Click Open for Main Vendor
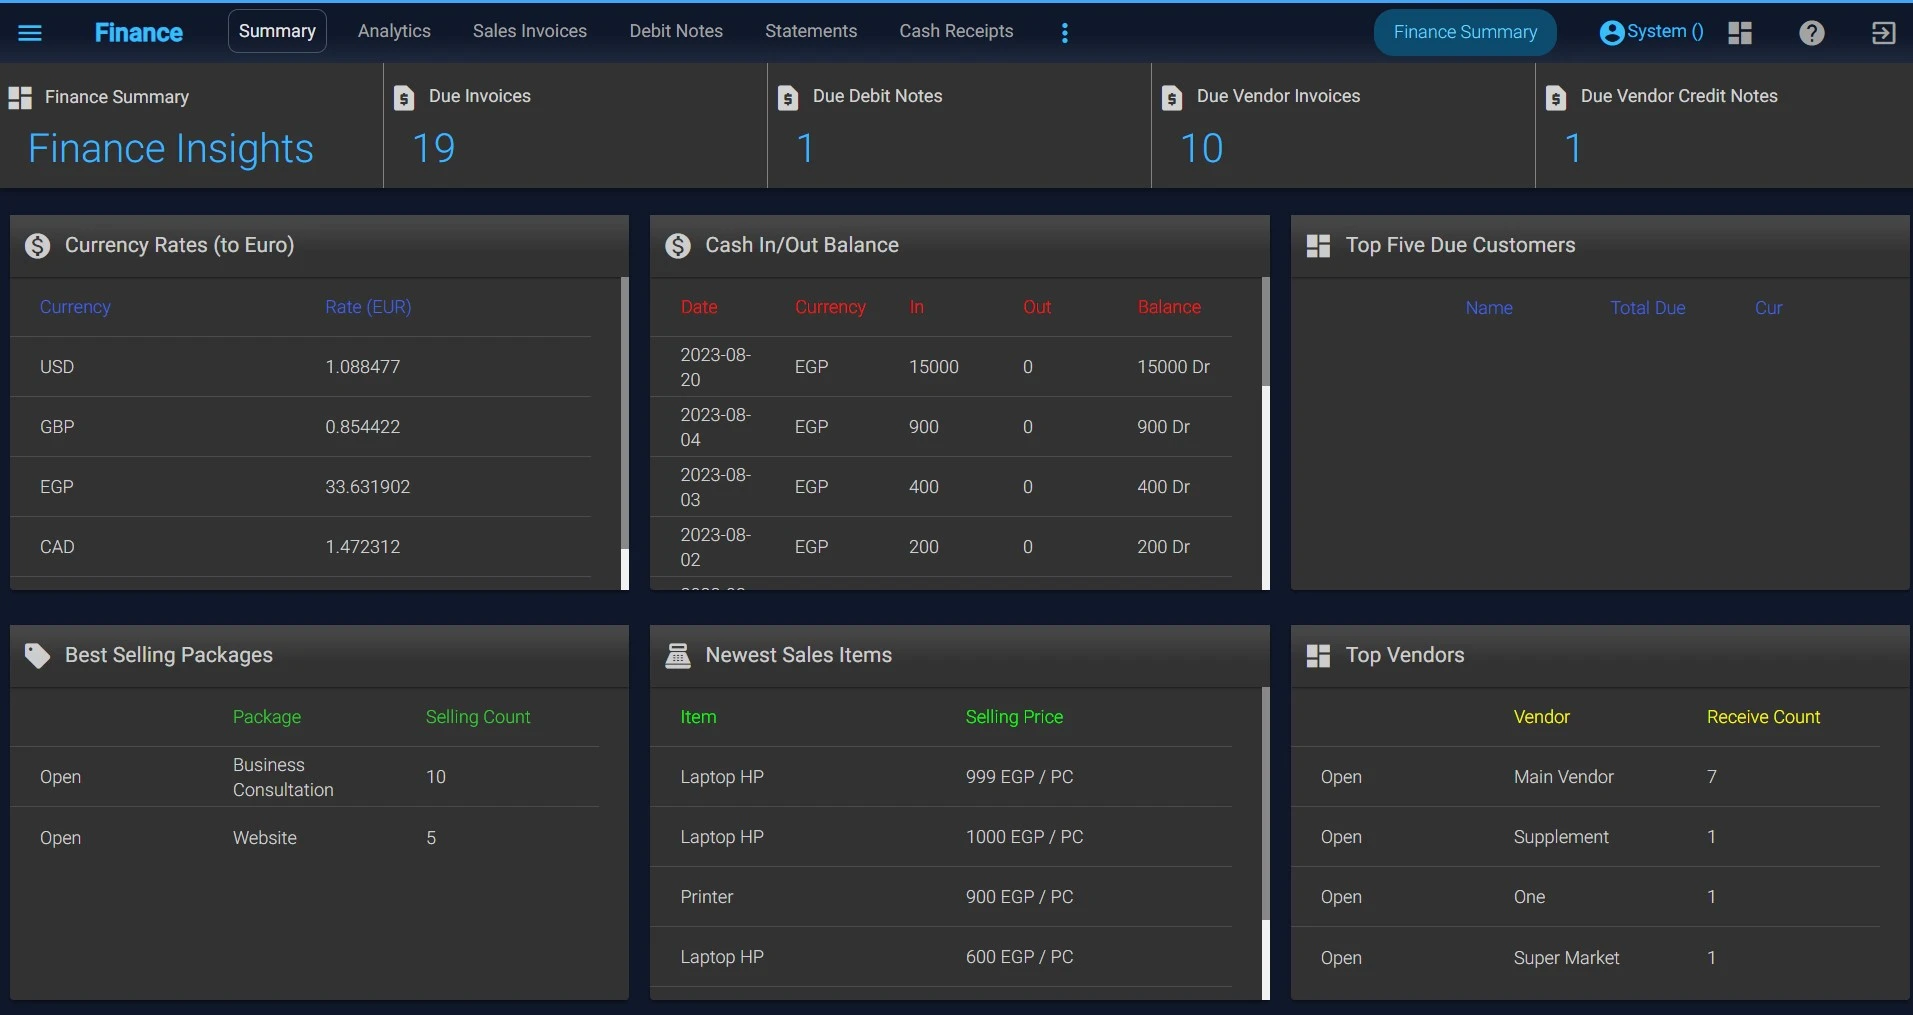 (1341, 777)
